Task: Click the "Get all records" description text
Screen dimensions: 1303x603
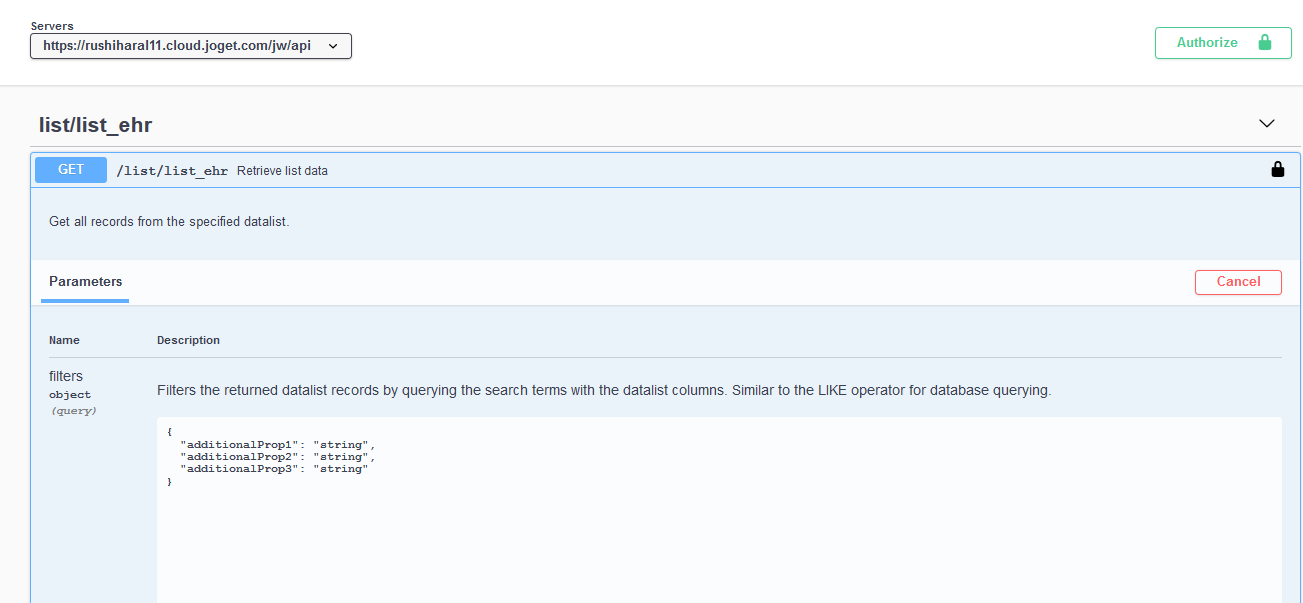Action: point(169,222)
